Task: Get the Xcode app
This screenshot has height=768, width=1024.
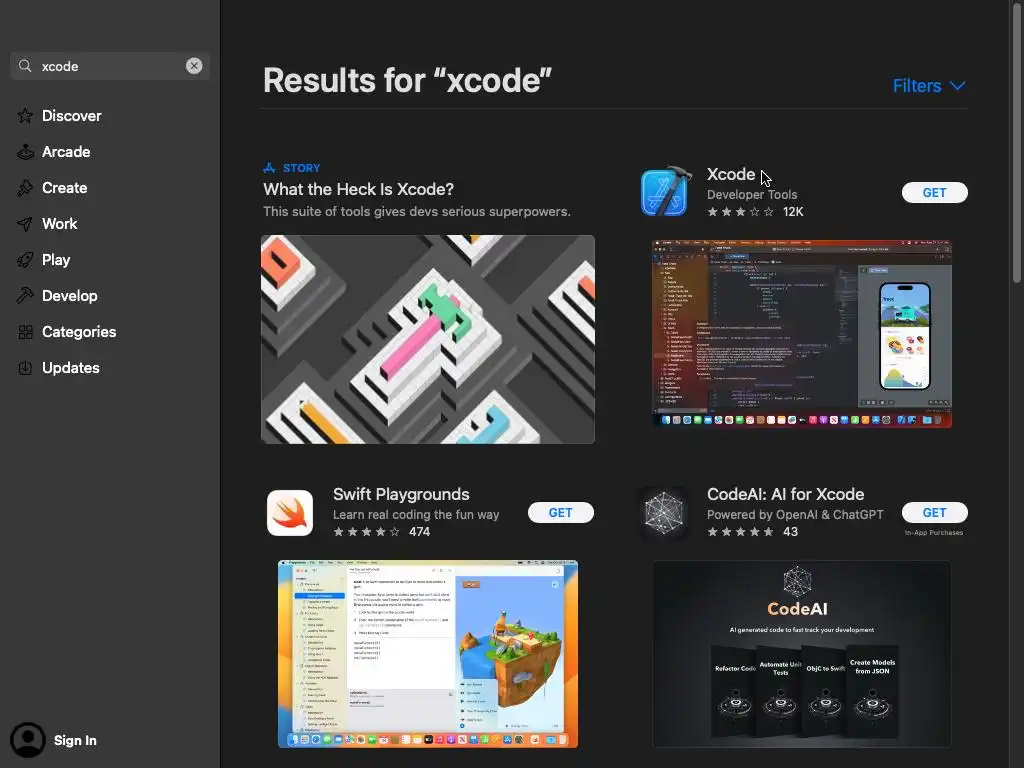Action: click(x=935, y=193)
